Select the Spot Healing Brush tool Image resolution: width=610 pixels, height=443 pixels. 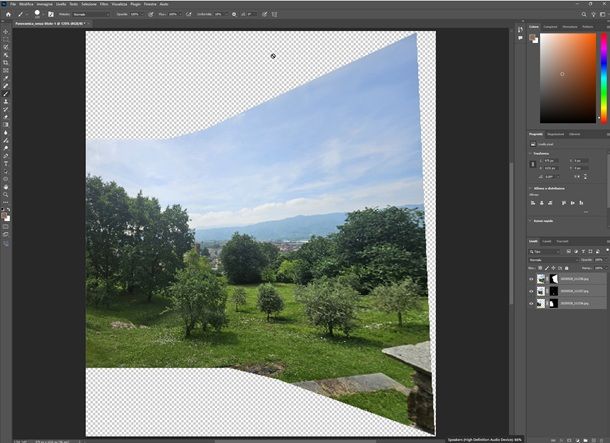(5, 86)
